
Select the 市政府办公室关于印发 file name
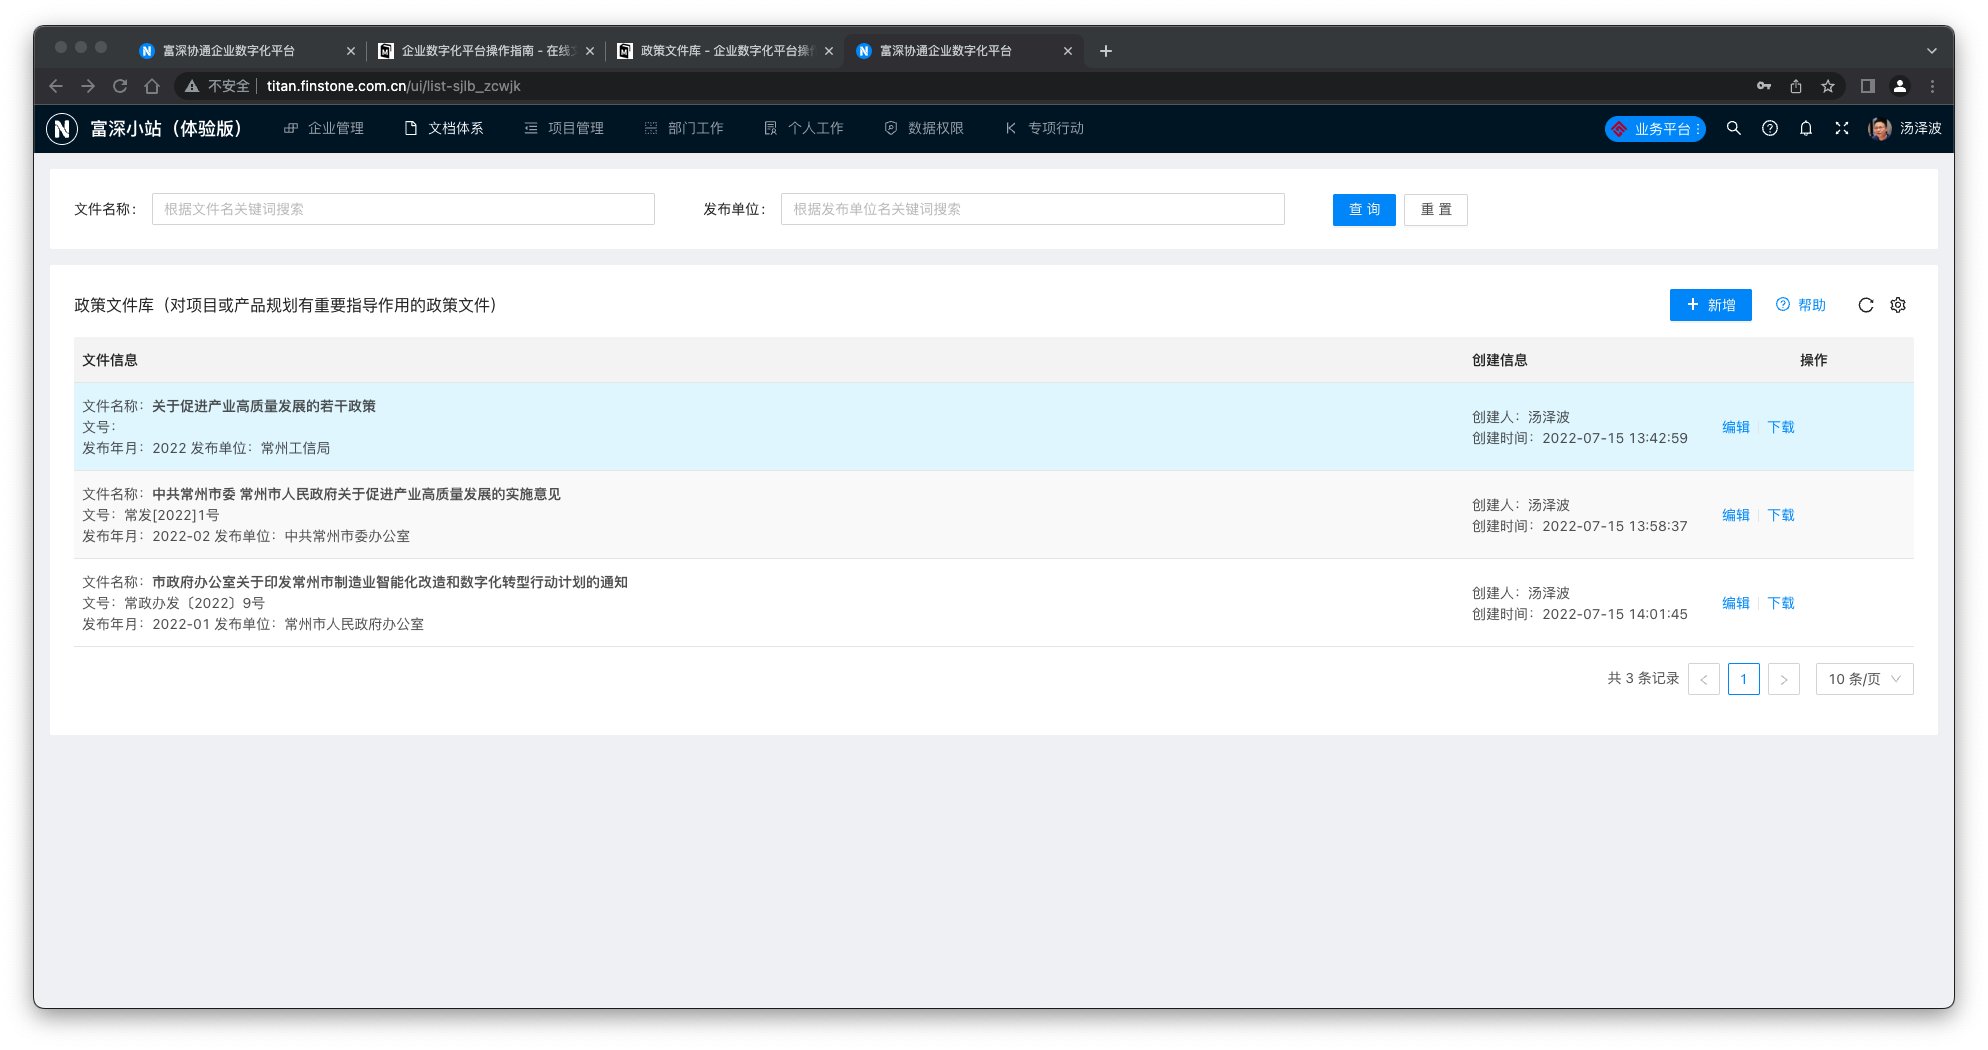[x=390, y=582]
